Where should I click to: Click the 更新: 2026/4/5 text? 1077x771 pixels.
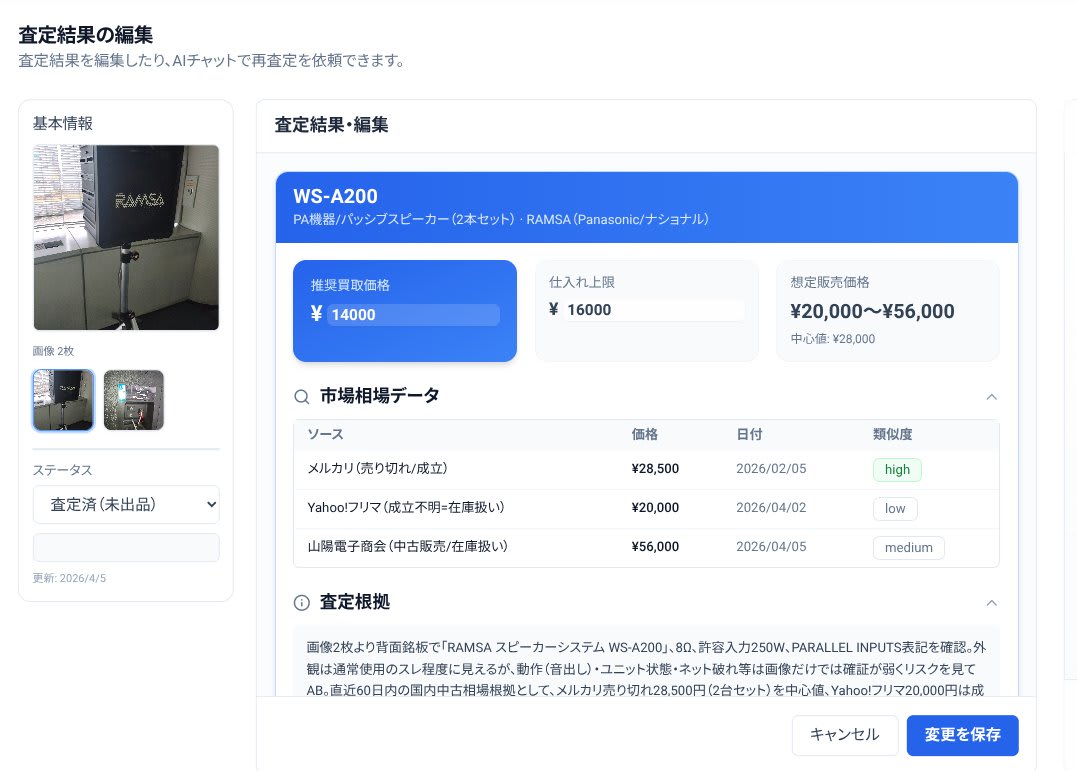point(69,579)
